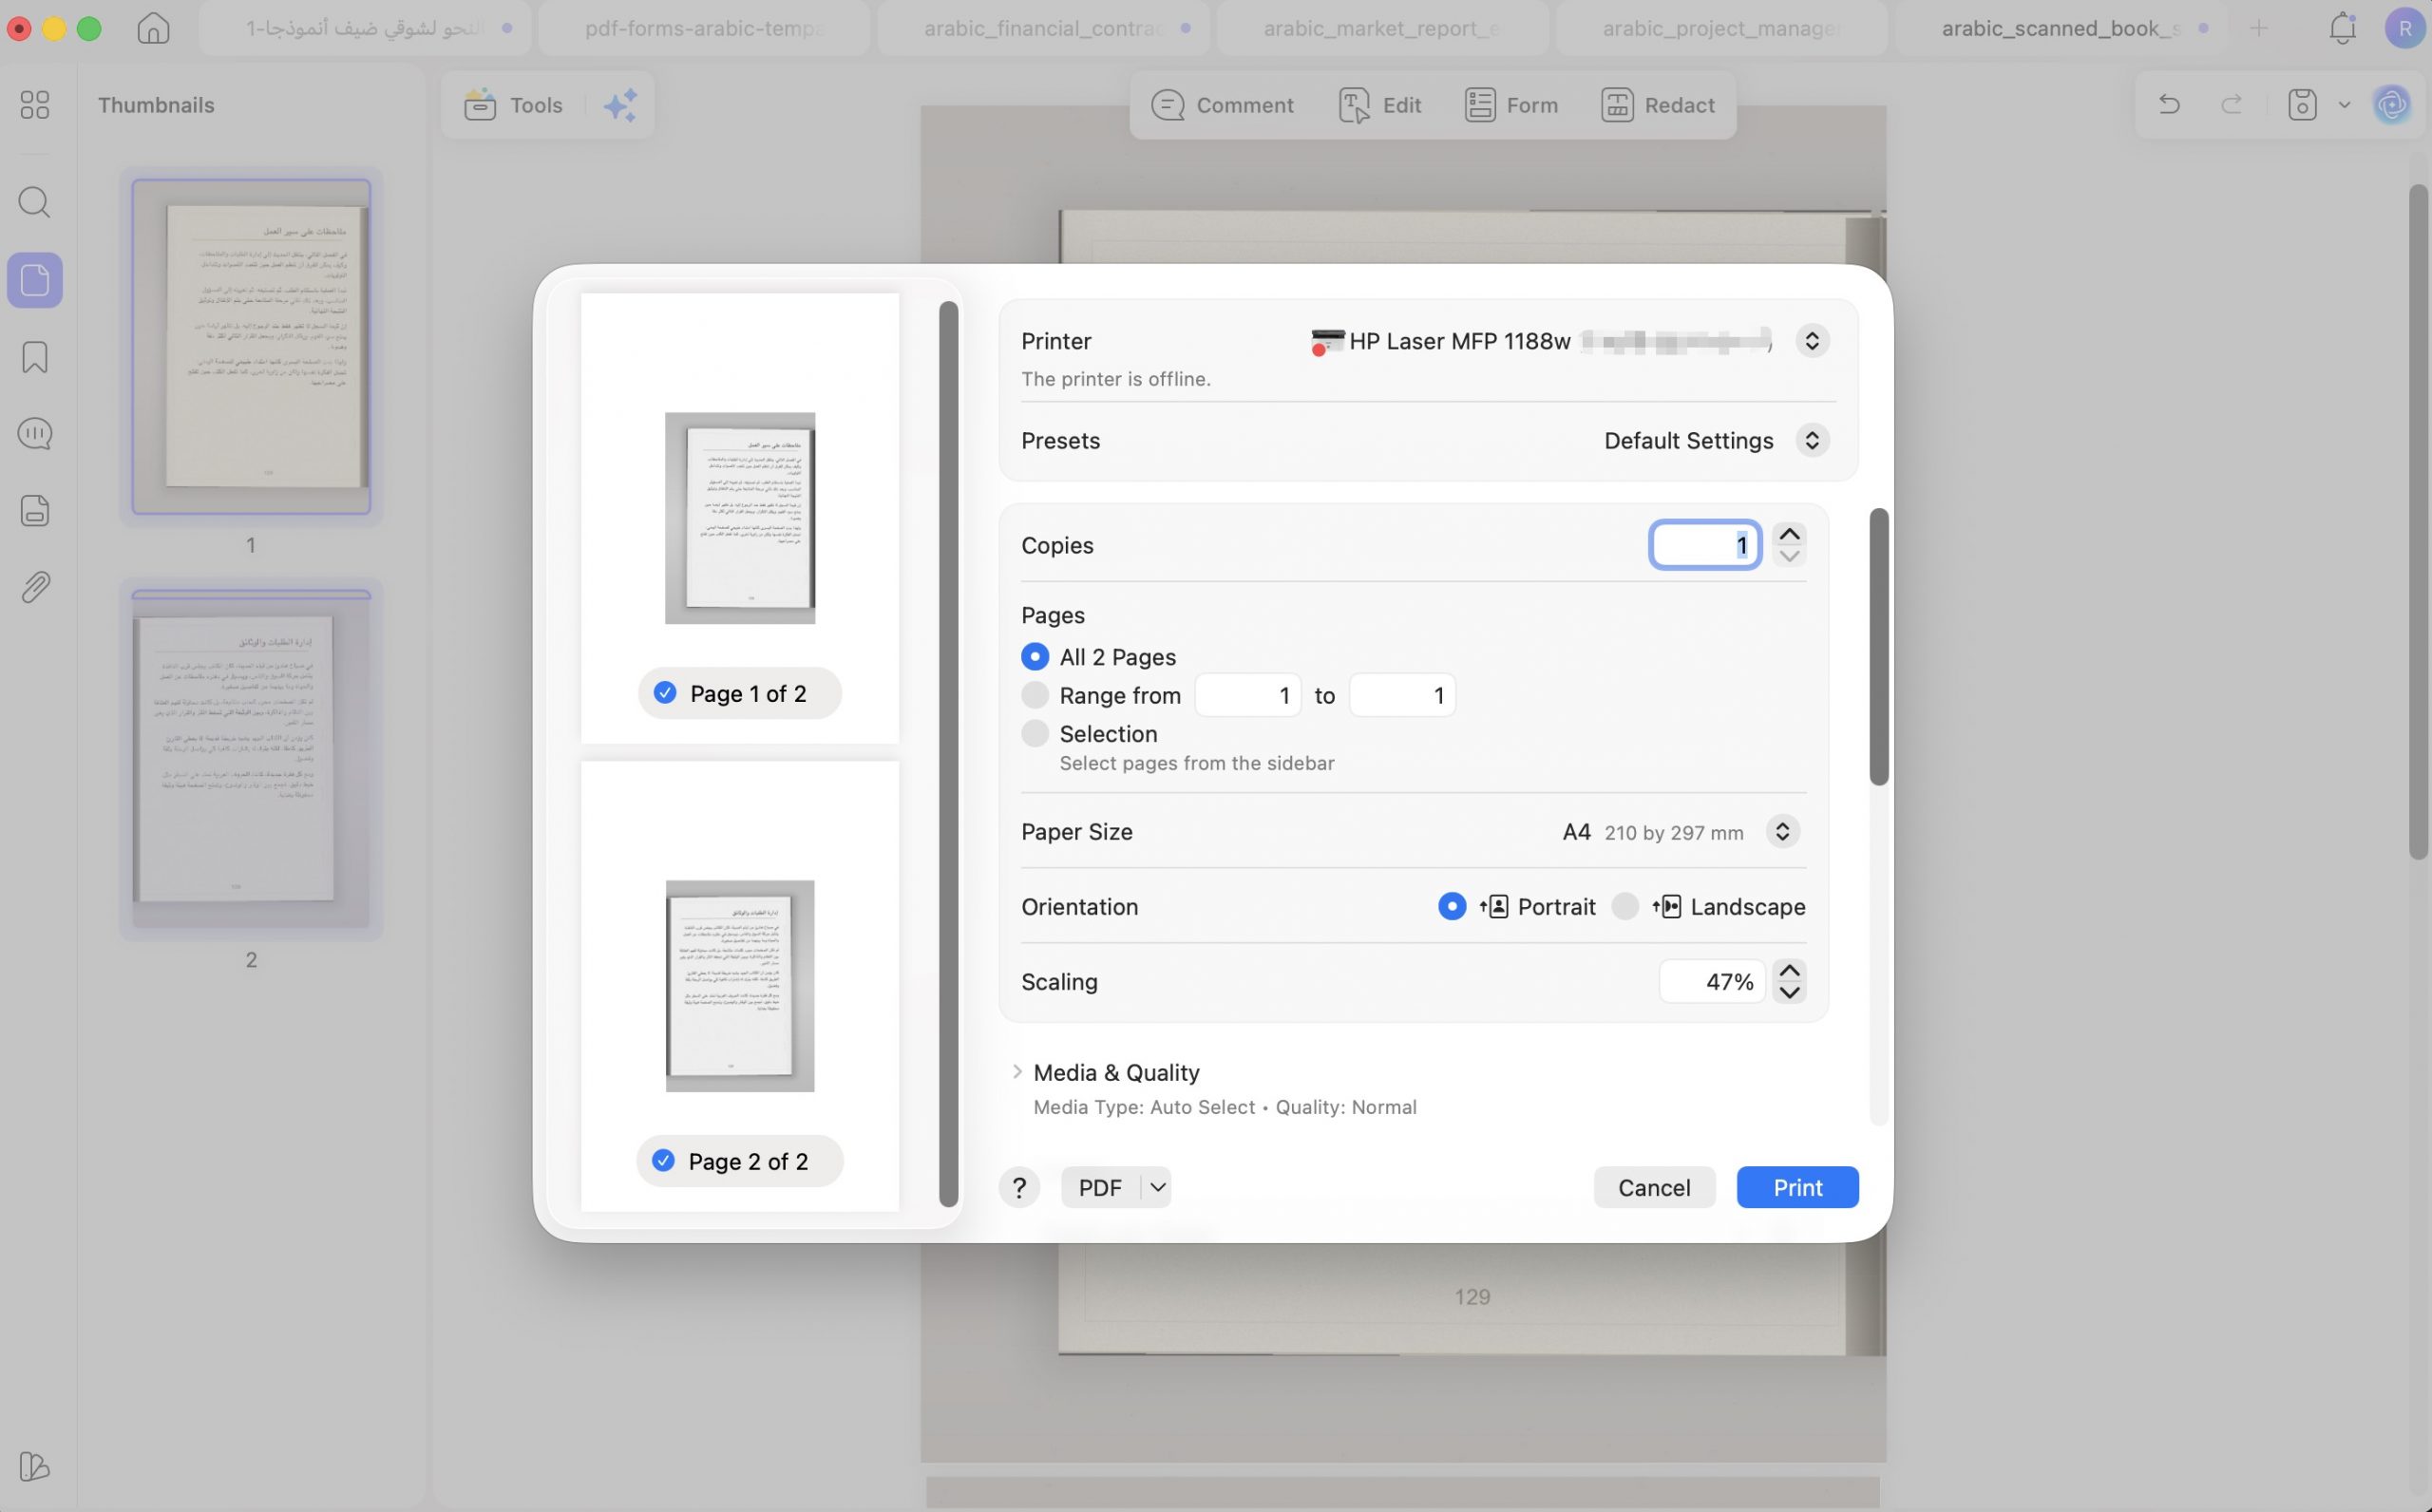Choose Portrait orientation radio button
Screen dimensions: 2432x1512
coord(1452,906)
